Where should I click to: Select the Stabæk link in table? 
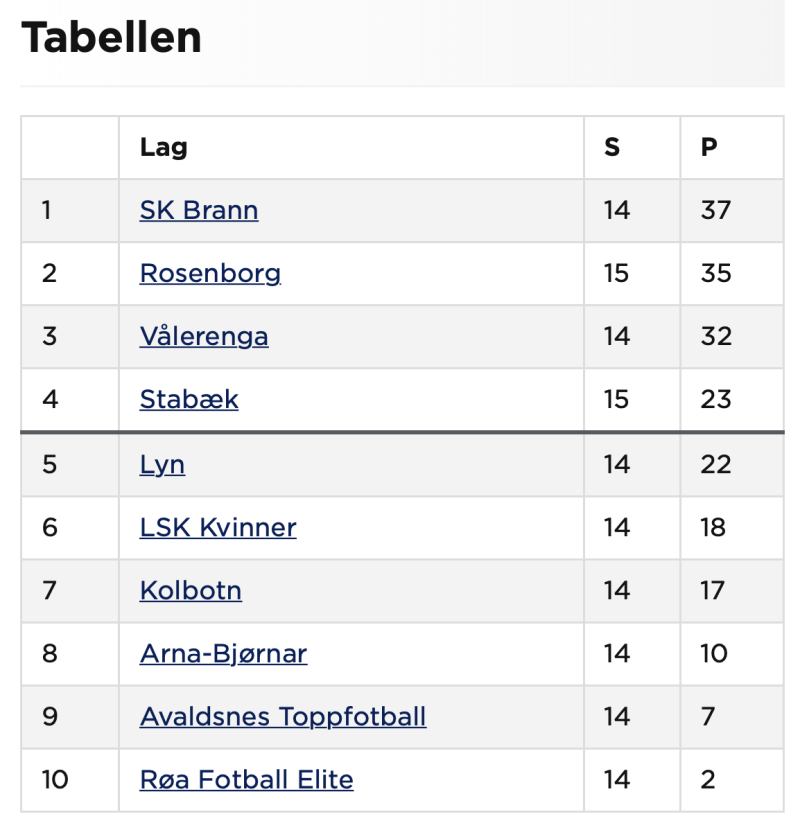(x=189, y=400)
